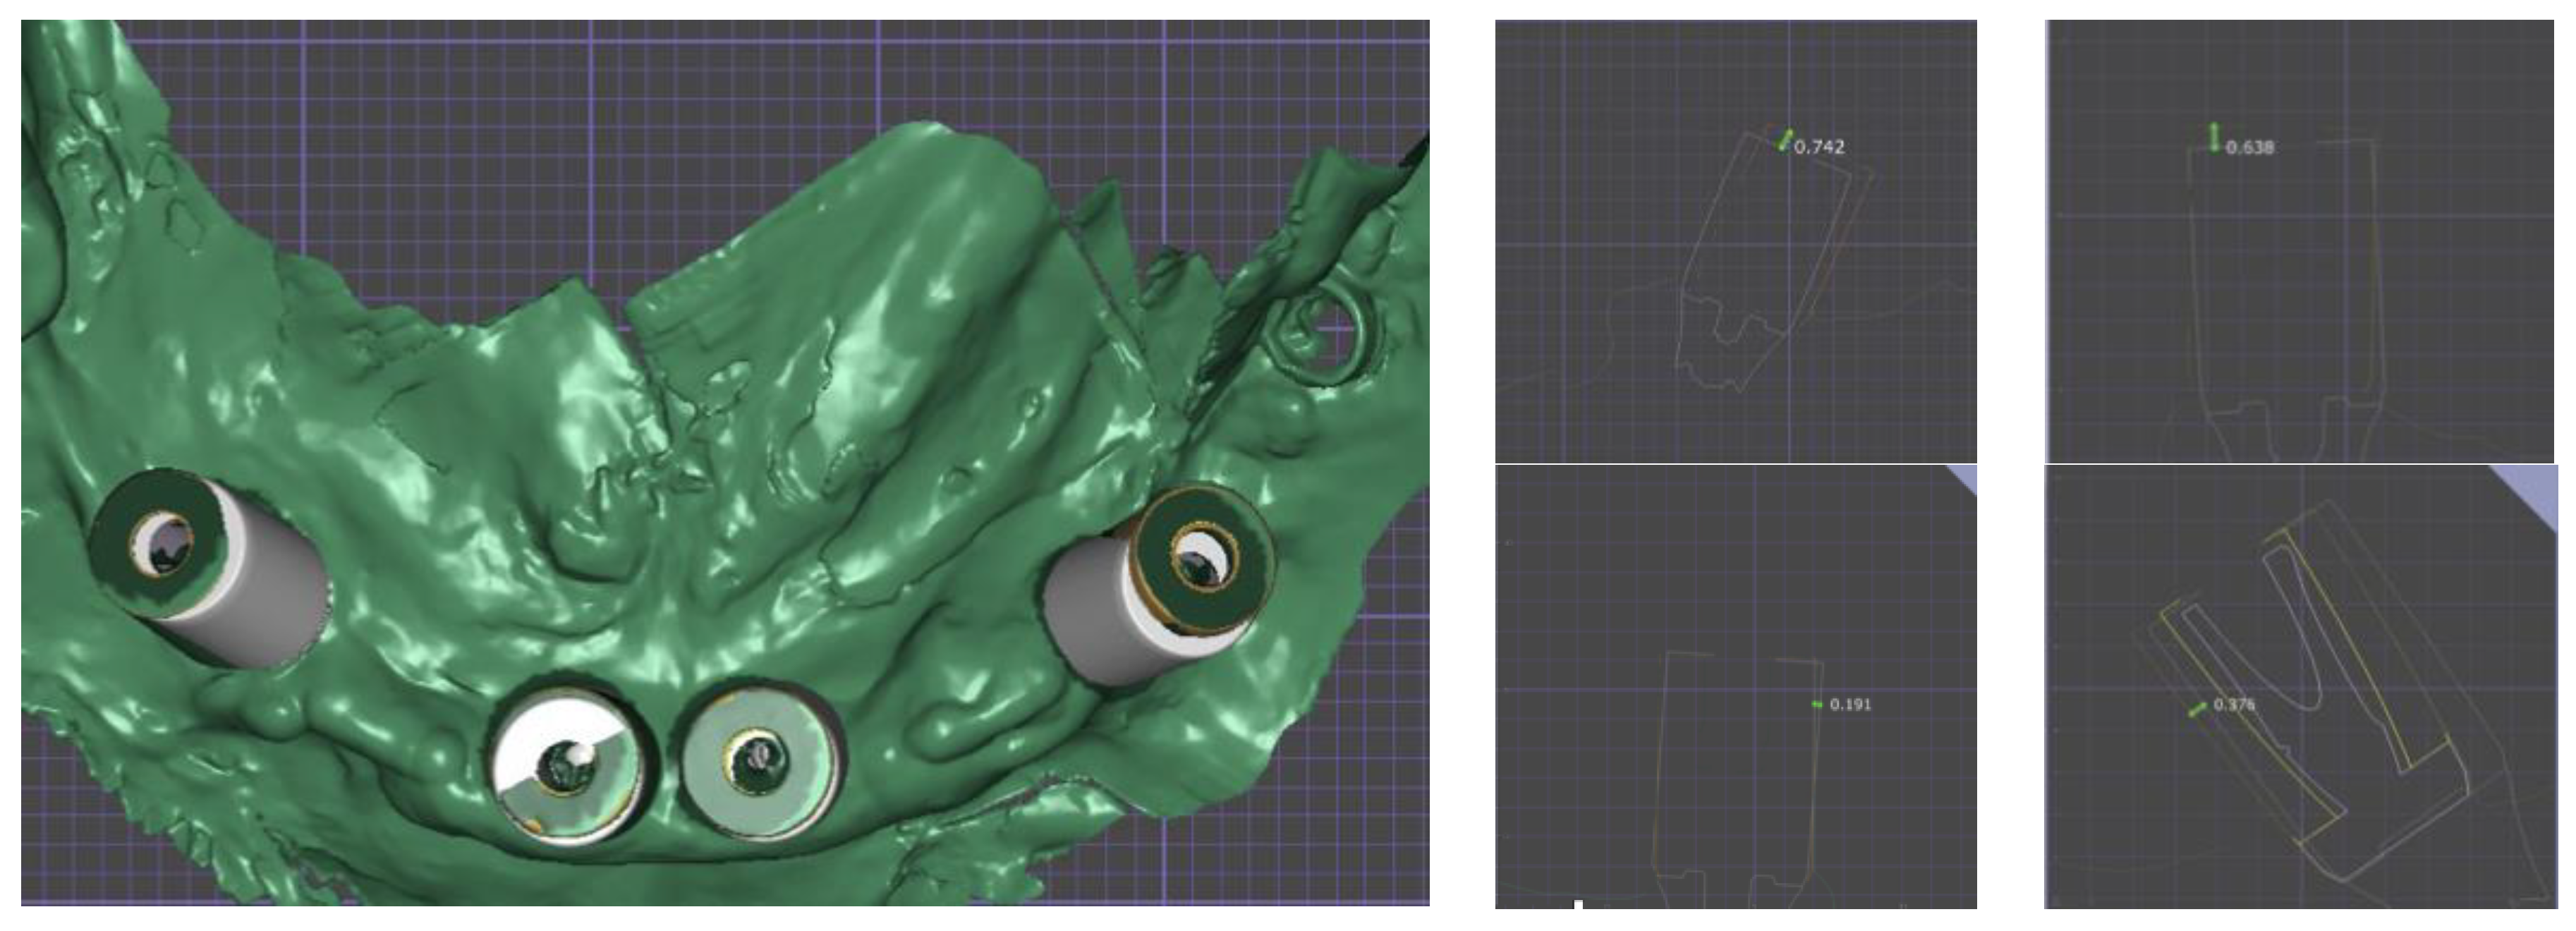Viewport: 2576px width, 931px height.
Task: Click the 0.376 measurement label
Action: 2234,704
